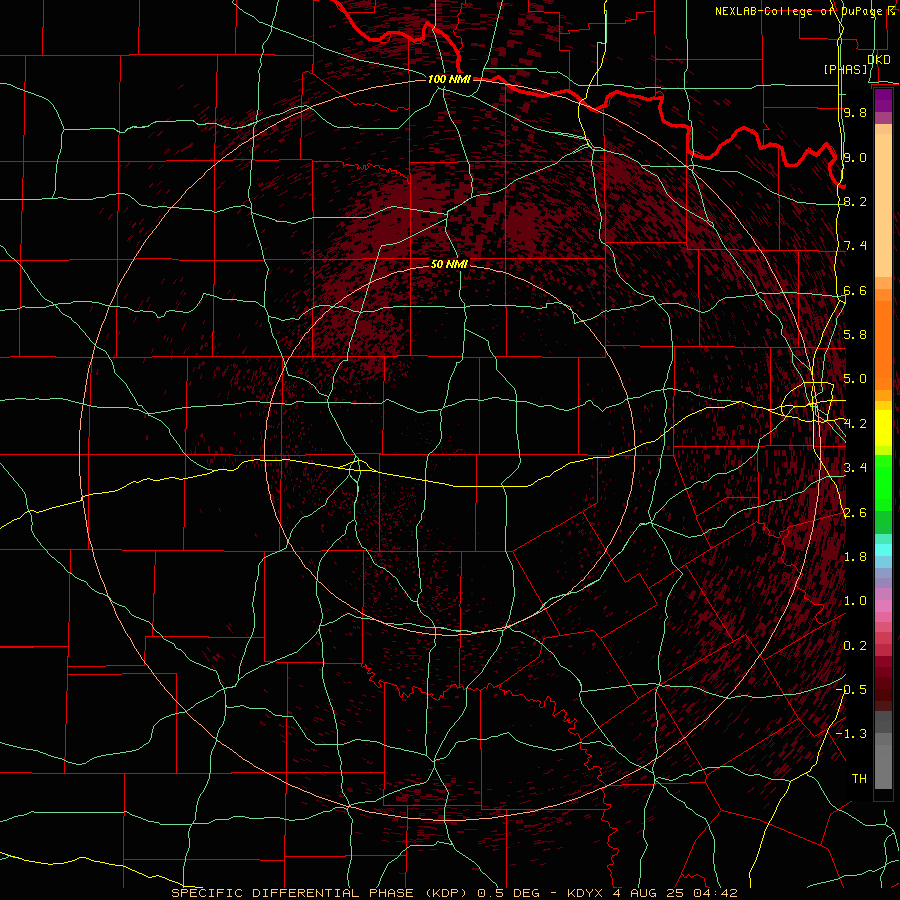
Task: Click the -0.5 scale value
Action: coord(851,690)
